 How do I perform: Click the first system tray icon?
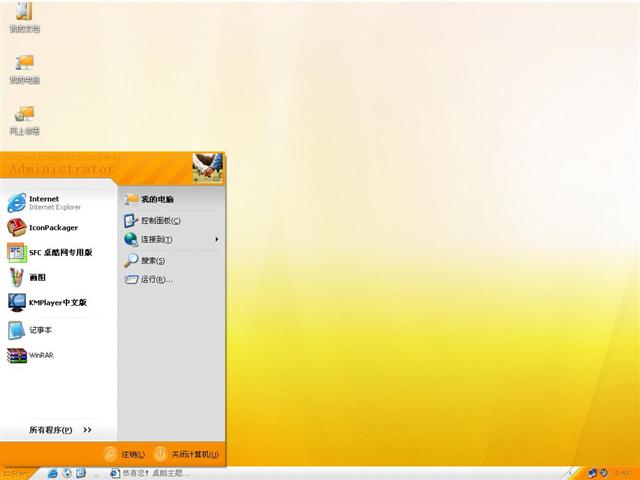(x=592, y=473)
